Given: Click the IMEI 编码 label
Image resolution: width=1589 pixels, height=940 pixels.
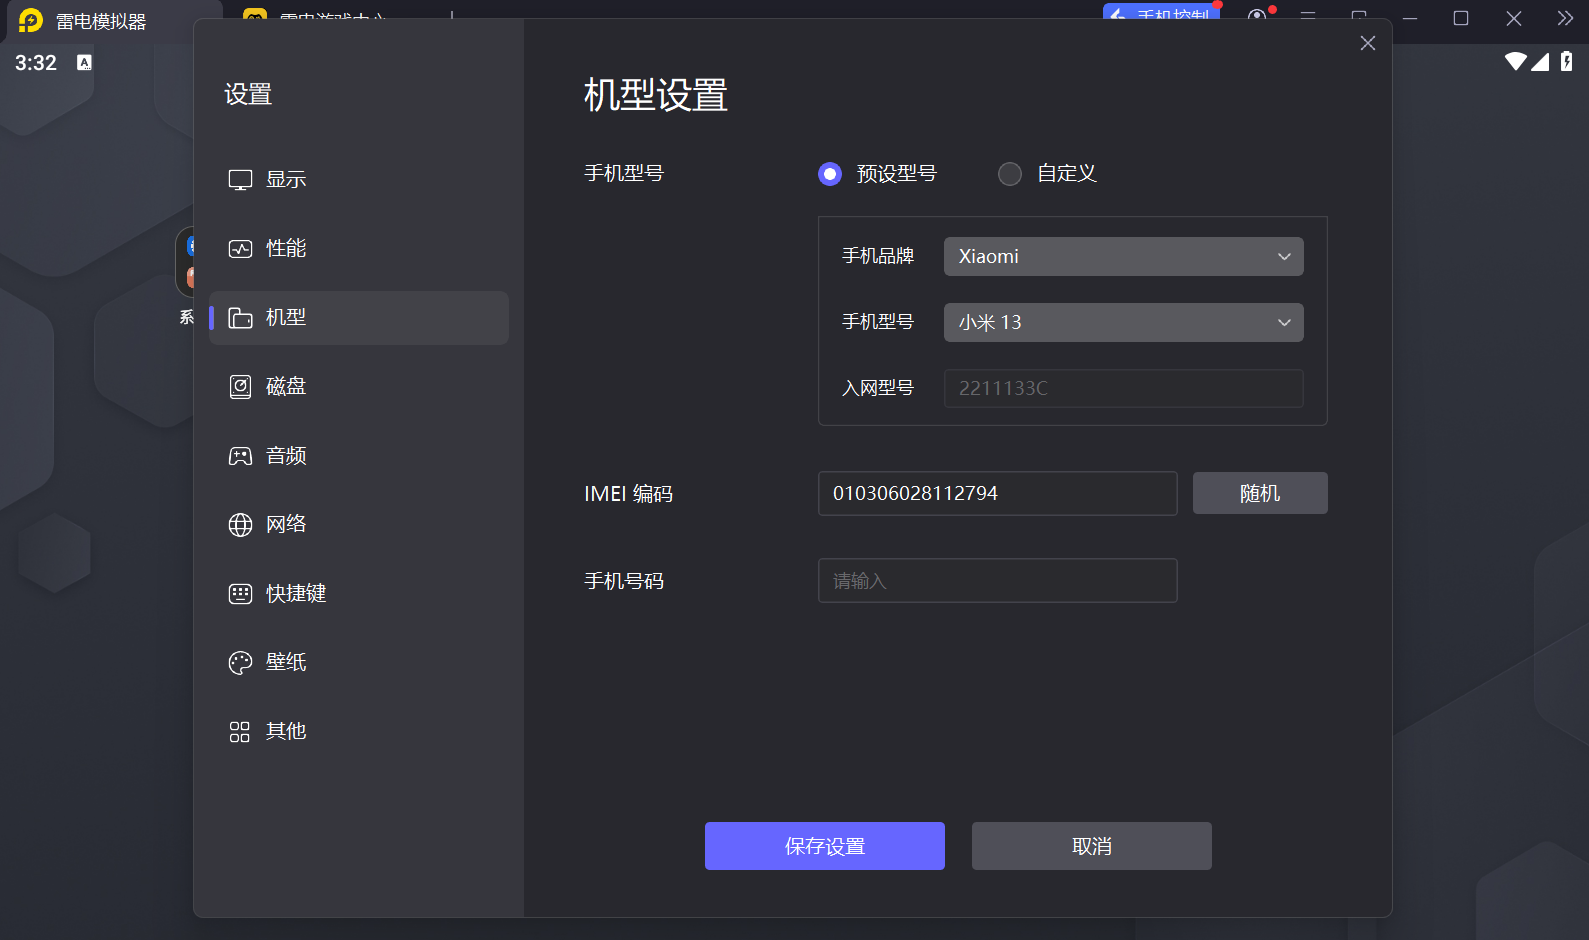Looking at the screenshot, I should (629, 494).
